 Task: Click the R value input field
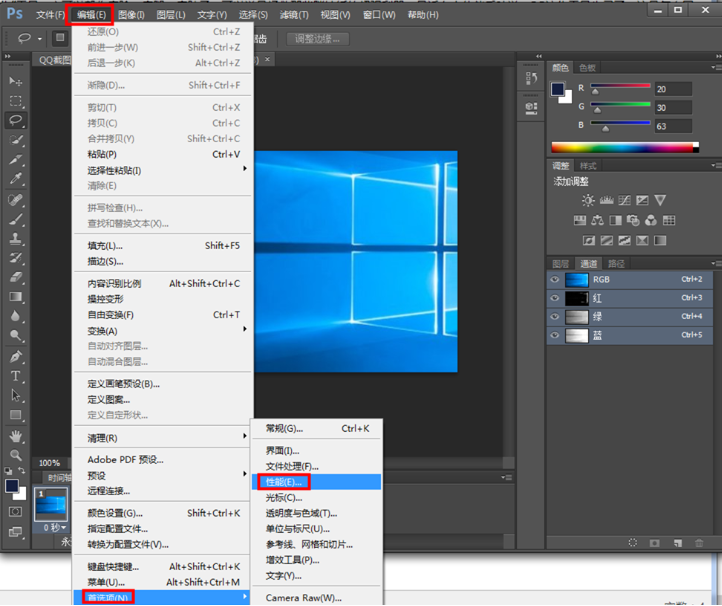point(673,89)
